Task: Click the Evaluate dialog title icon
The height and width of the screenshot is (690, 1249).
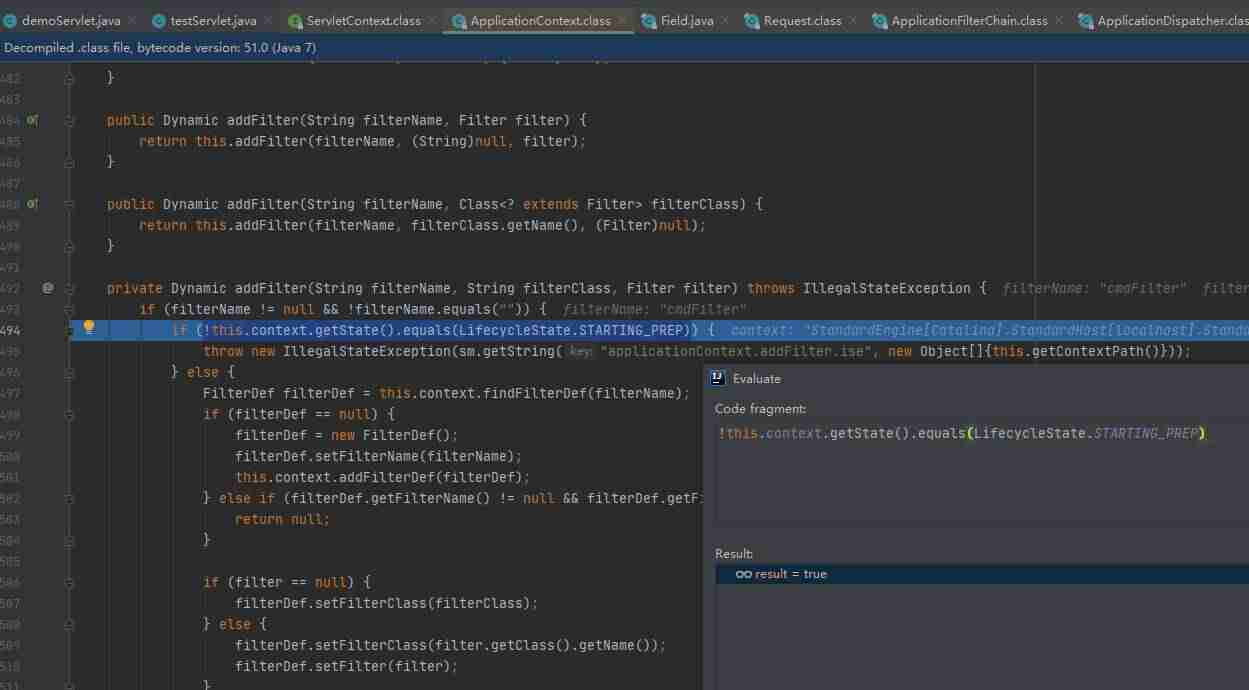Action: click(718, 378)
